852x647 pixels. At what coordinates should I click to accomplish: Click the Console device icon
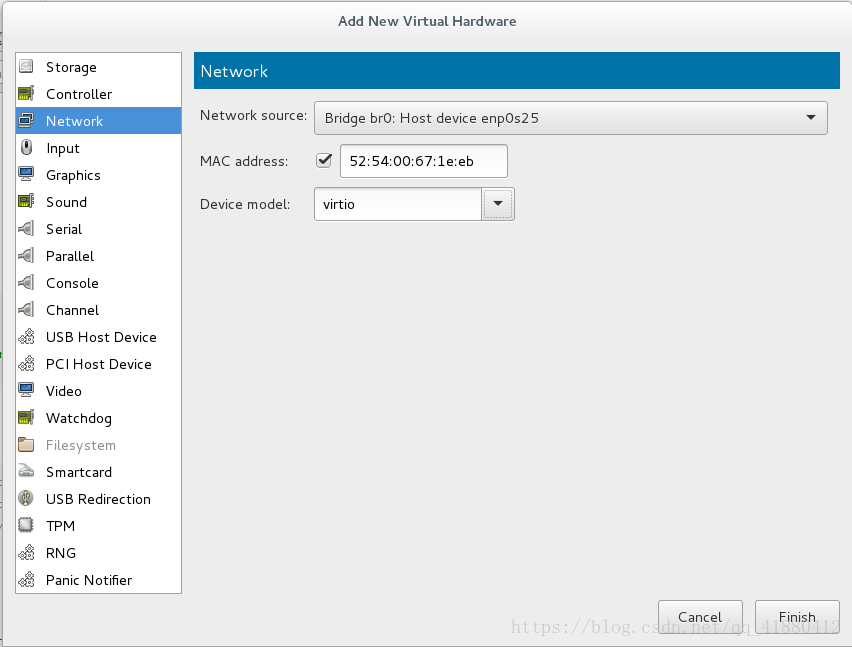26,282
